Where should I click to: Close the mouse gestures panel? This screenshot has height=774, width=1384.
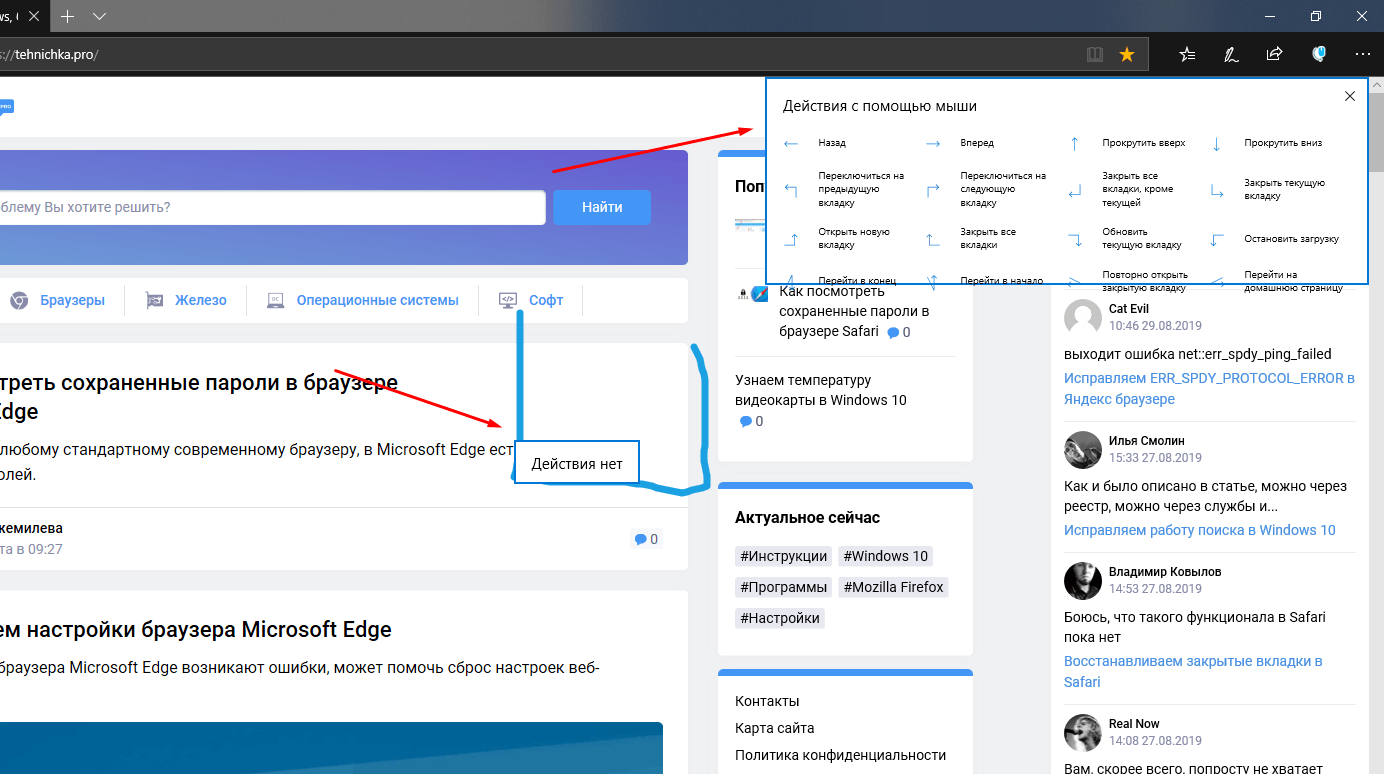[x=1350, y=96]
